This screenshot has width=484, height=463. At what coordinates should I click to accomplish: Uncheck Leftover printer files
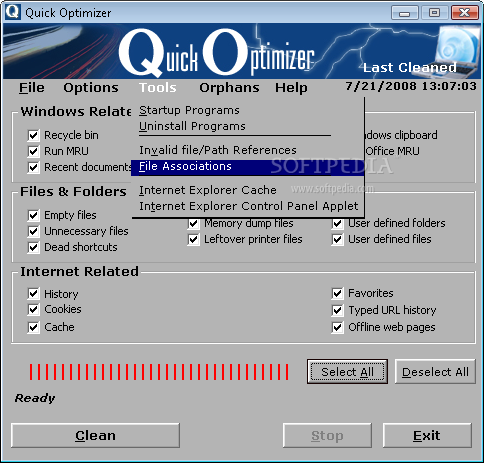[x=194, y=239]
